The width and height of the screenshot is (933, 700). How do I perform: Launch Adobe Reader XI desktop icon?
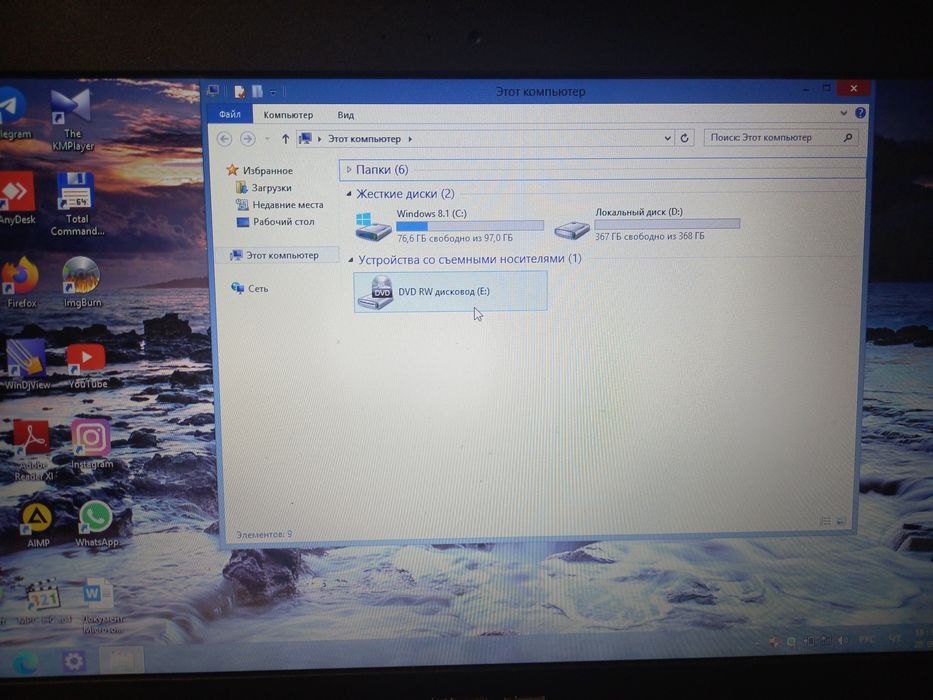coord(33,450)
